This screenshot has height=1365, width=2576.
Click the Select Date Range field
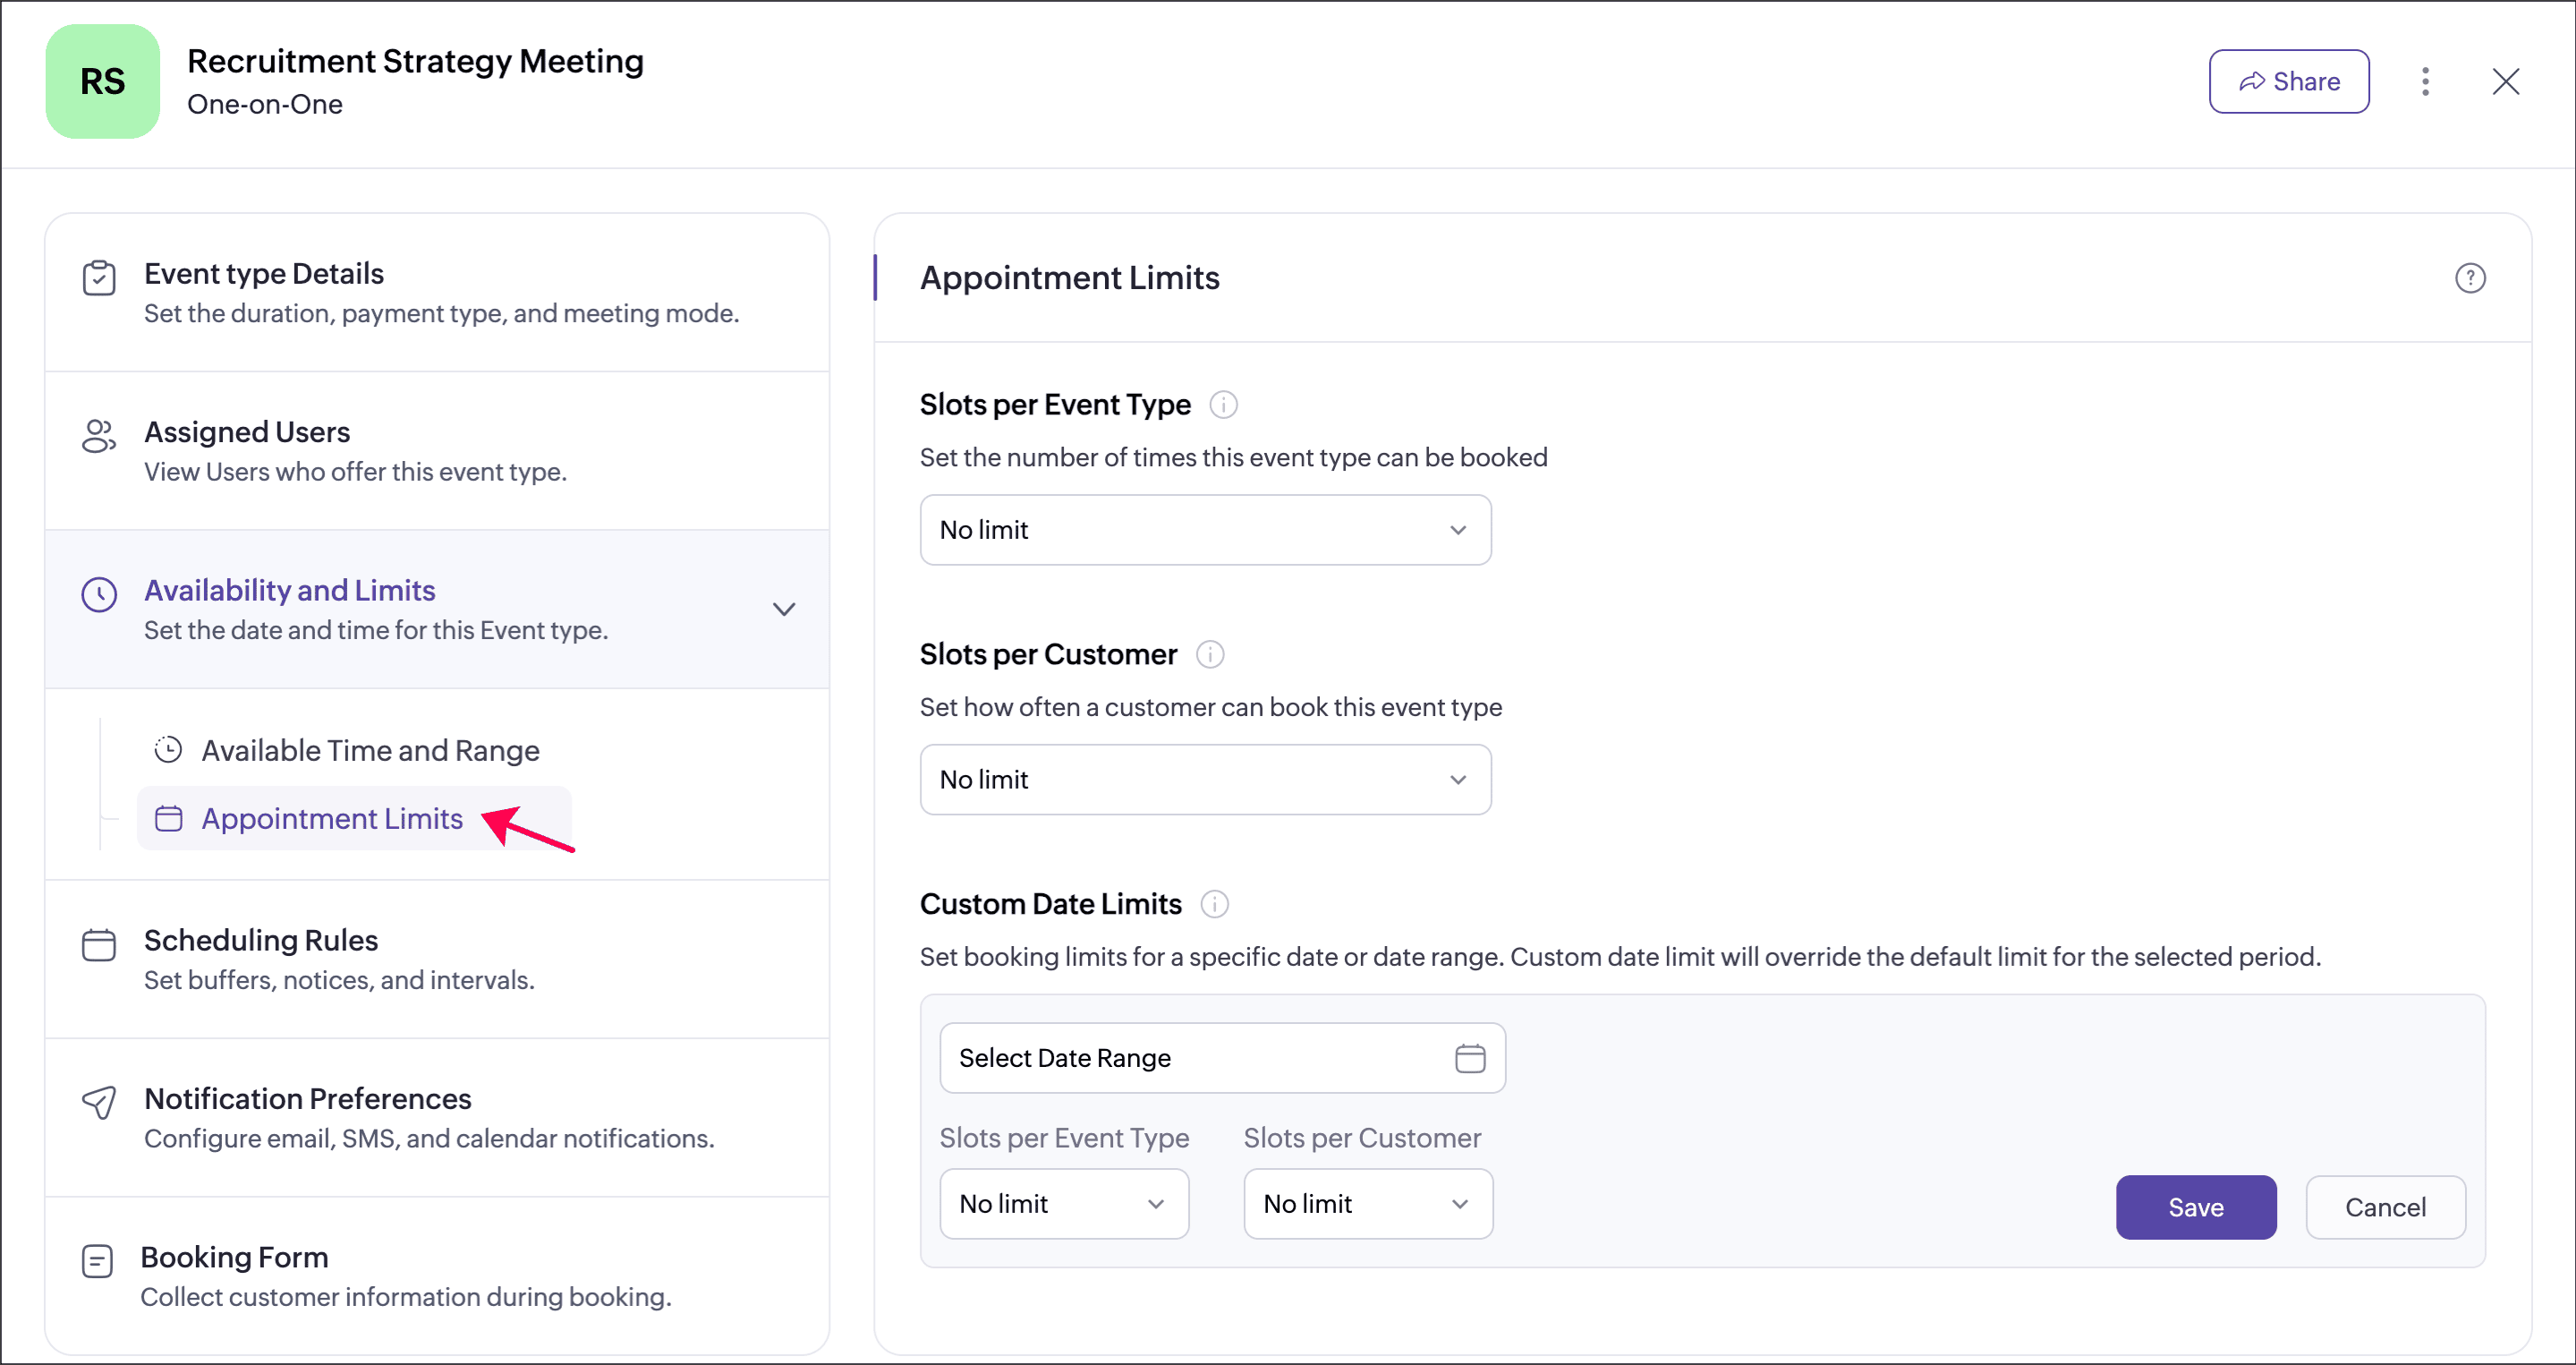1190,1058
